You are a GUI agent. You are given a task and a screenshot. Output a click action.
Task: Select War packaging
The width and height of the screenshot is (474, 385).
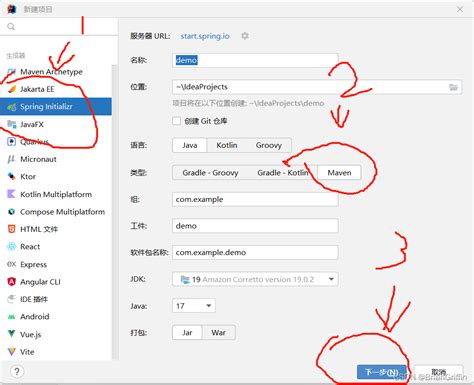coord(218,333)
